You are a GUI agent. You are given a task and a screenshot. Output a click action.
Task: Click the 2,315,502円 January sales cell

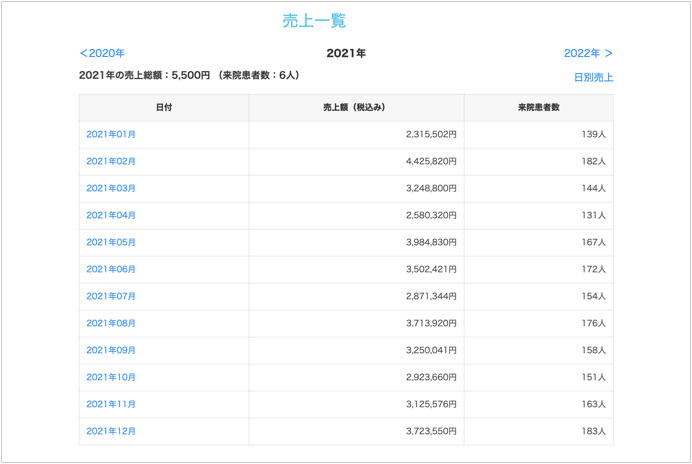click(431, 134)
